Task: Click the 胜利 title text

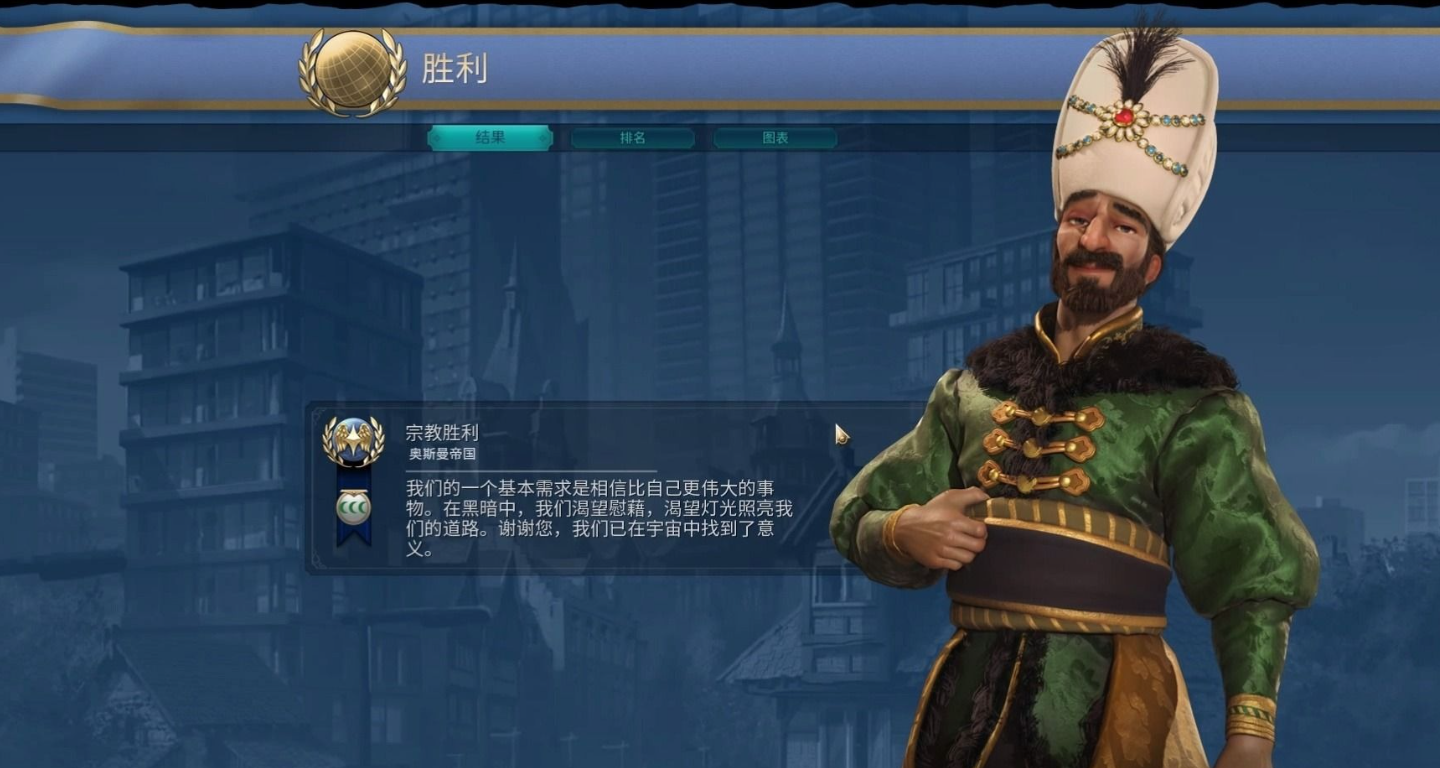Action: (455, 69)
